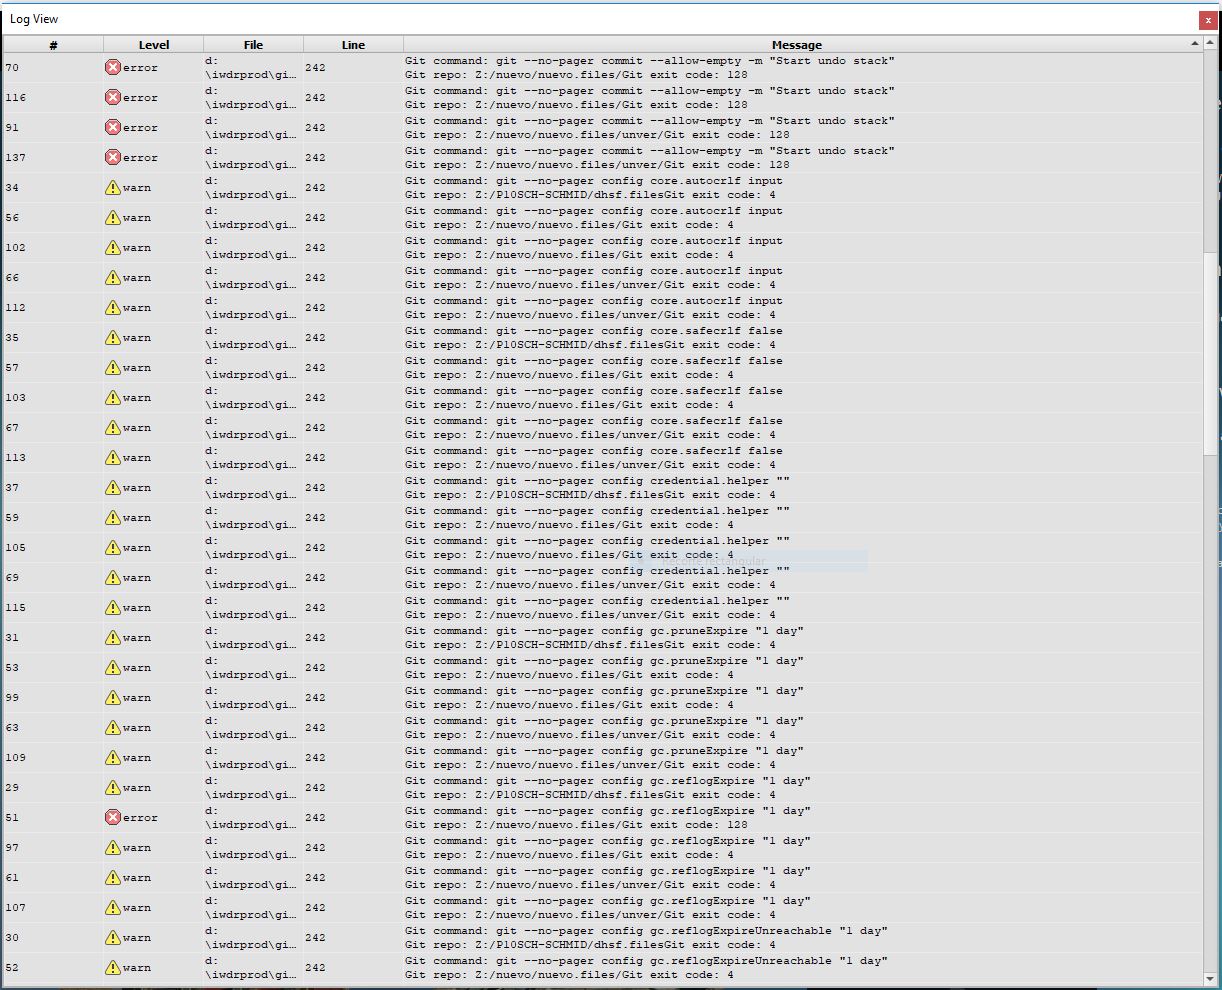Click the sort arrow in the Message header
This screenshot has height=990, width=1222.
[1195, 44]
